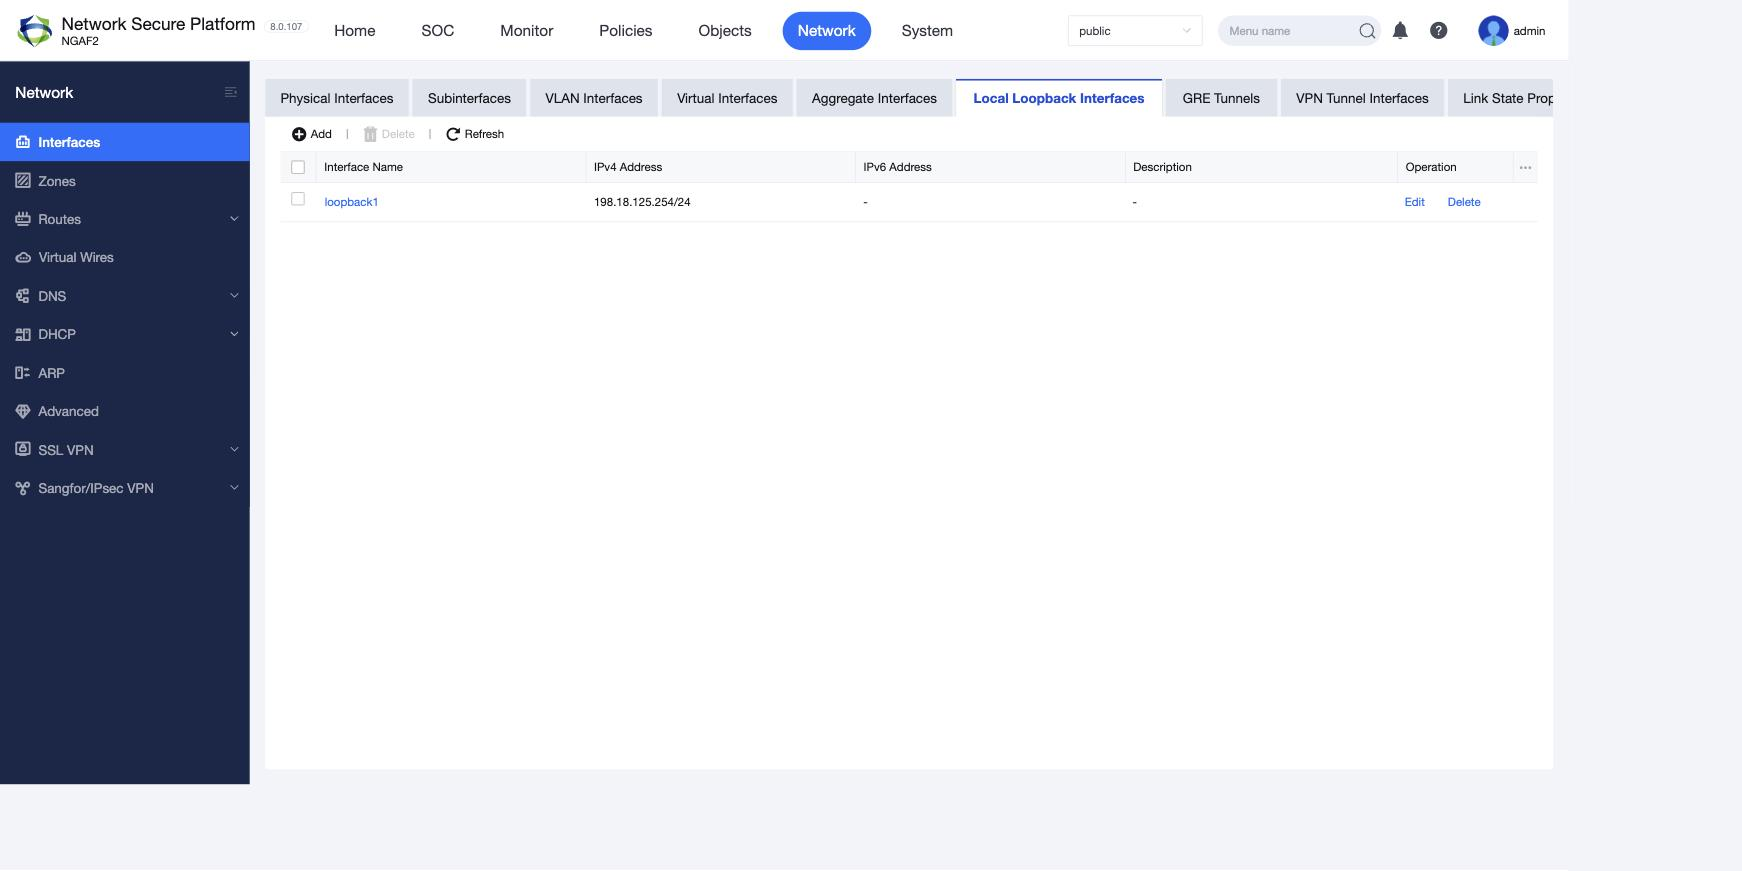
Task: Open the Policies menu
Action: tap(626, 31)
